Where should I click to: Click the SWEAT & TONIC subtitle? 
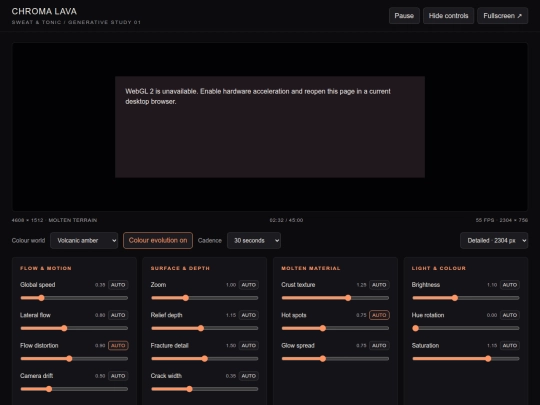pyautogui.click(x=76, y=22)
